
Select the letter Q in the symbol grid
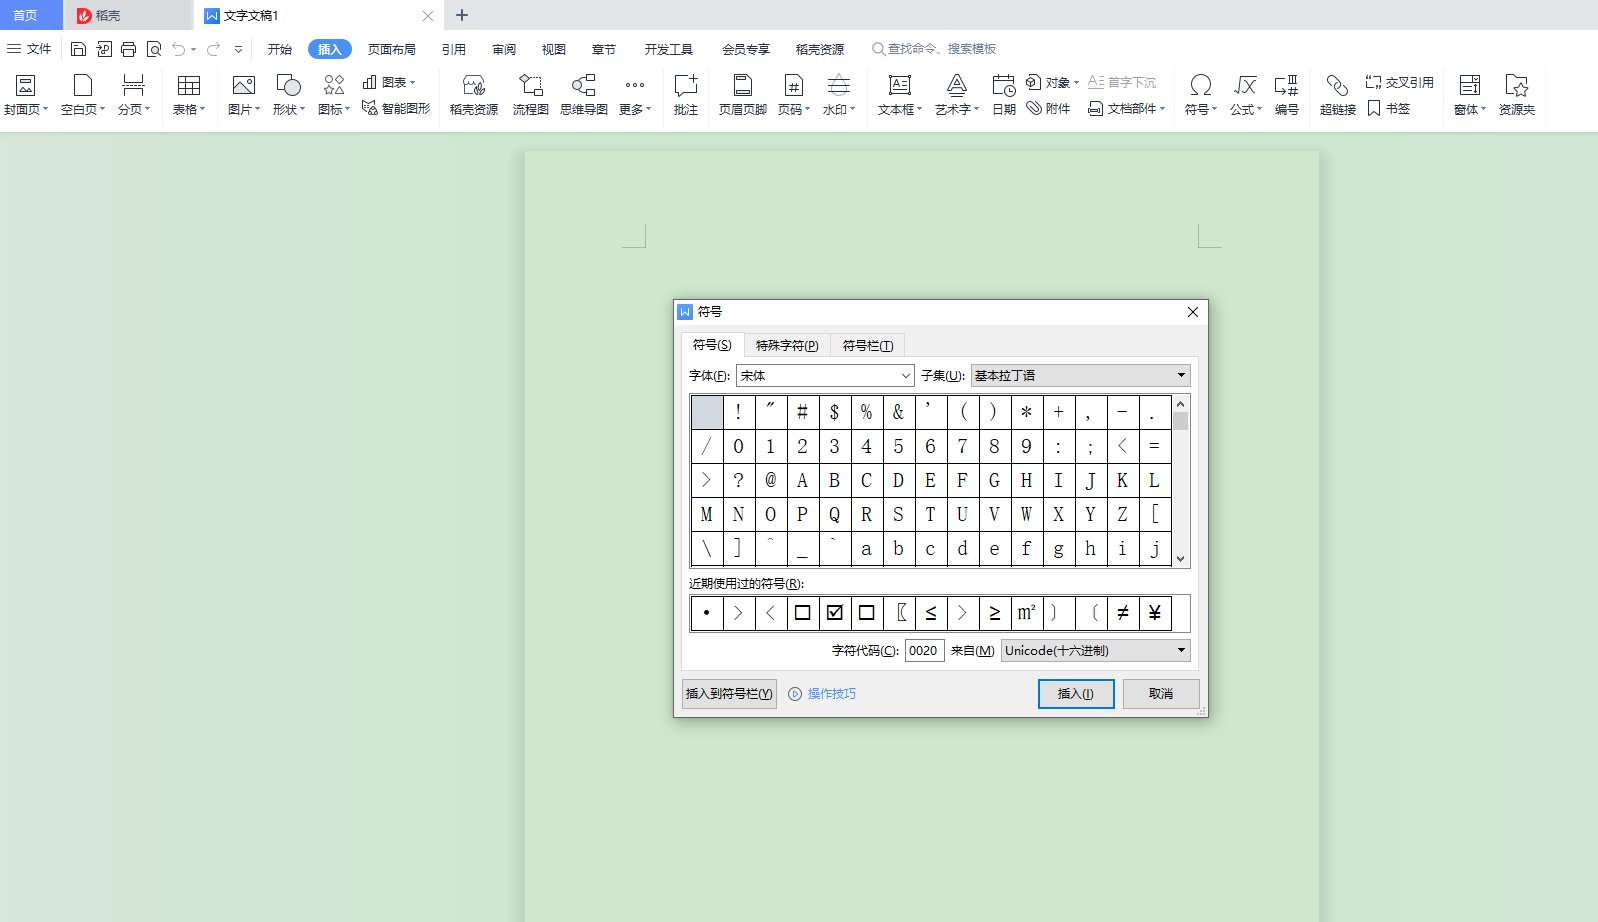pyautogui.click(x=834, y=514)
